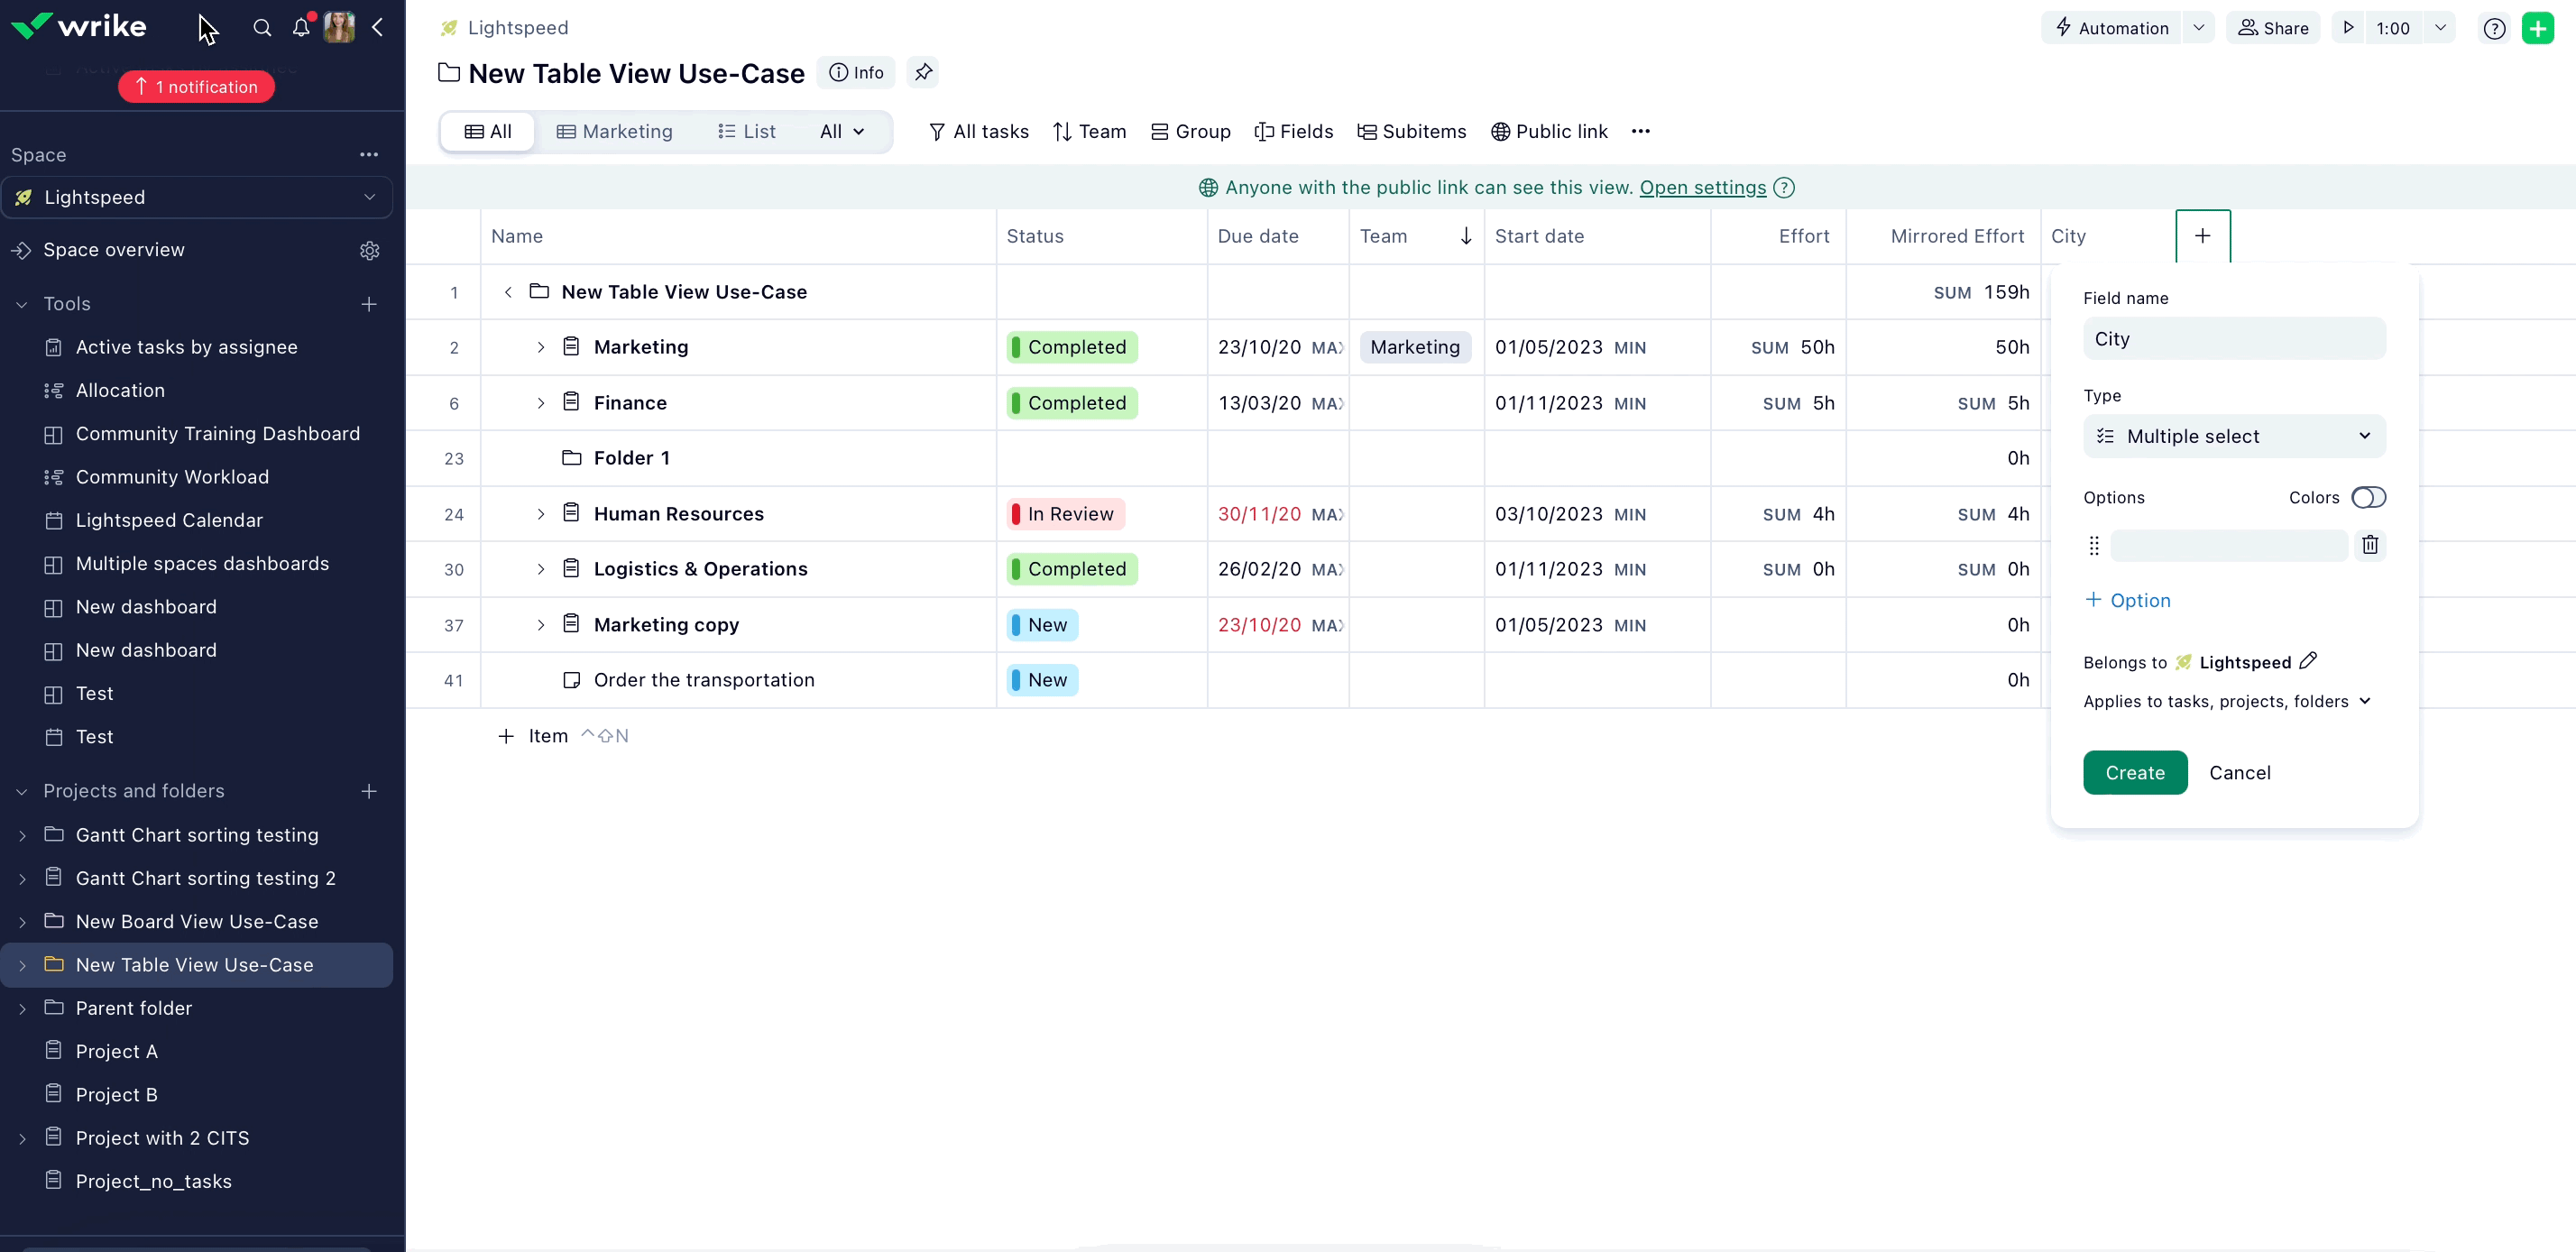Click the Field name input containing City

2234,339
